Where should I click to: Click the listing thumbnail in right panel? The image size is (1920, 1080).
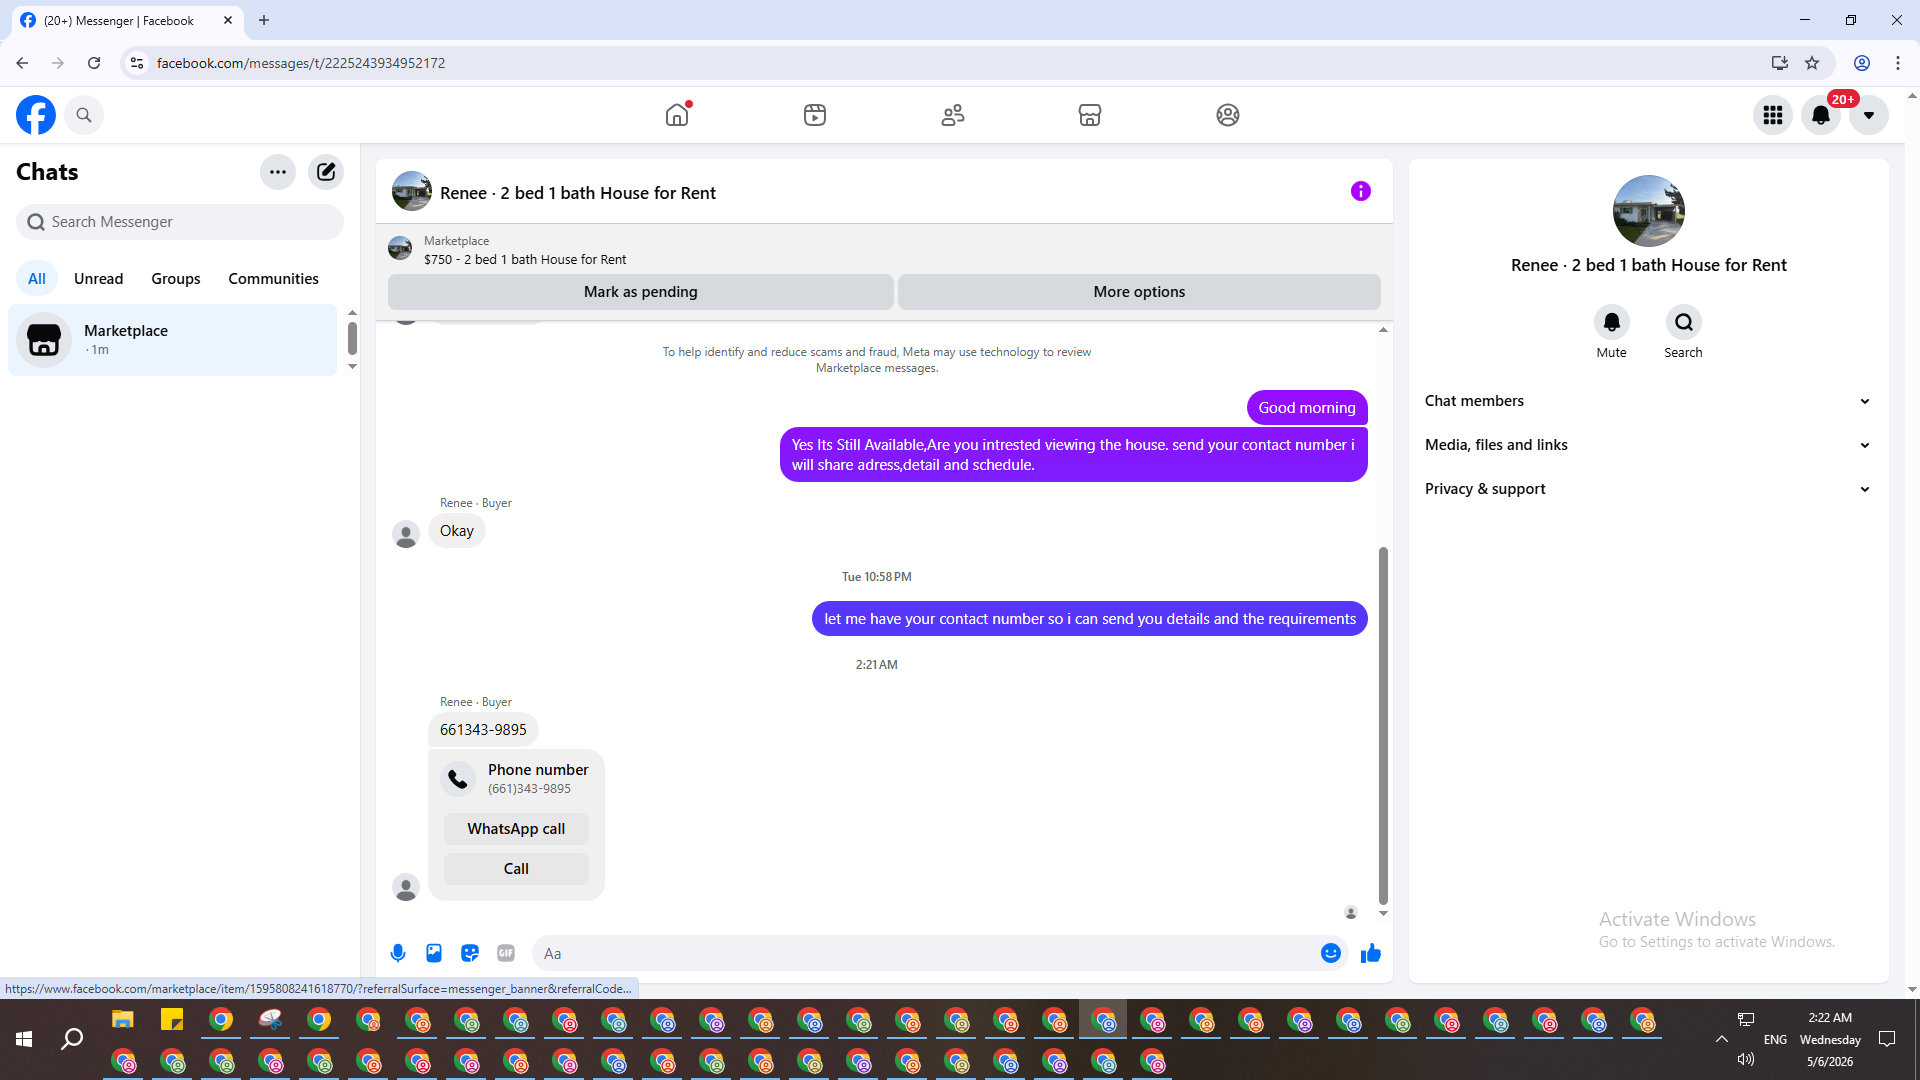point(1649,211)
